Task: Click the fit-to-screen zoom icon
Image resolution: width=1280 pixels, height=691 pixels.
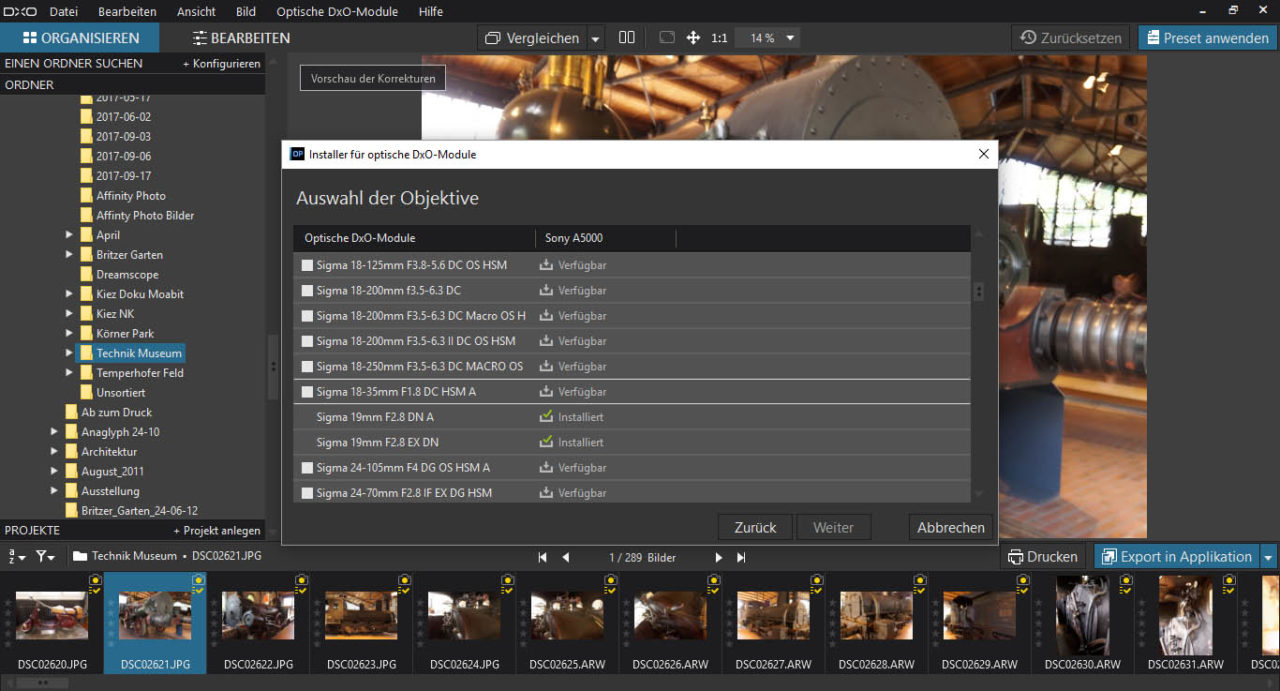Action: [x=667, y=38]
